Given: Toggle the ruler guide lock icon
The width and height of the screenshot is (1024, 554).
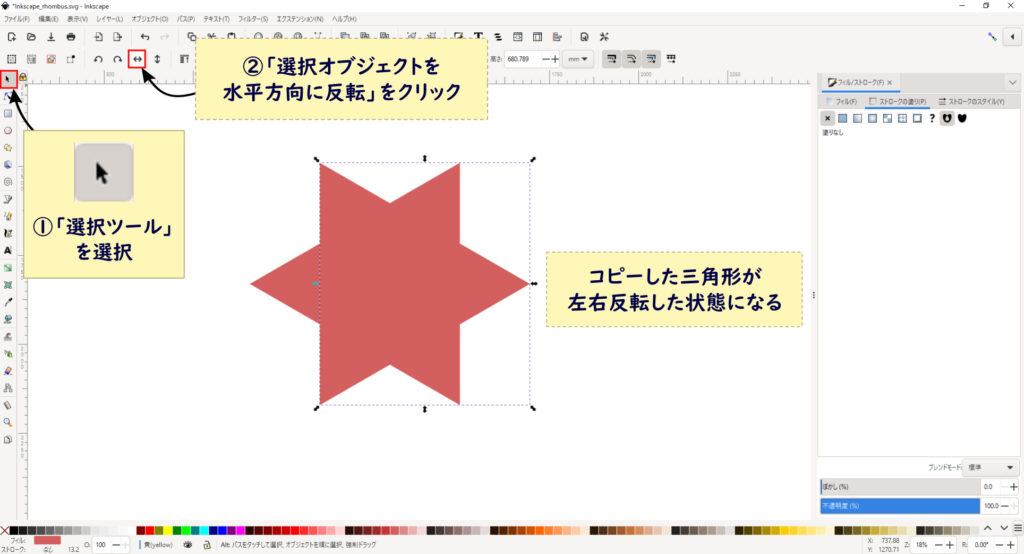Looking at the screenshot, I should (23, 77).
